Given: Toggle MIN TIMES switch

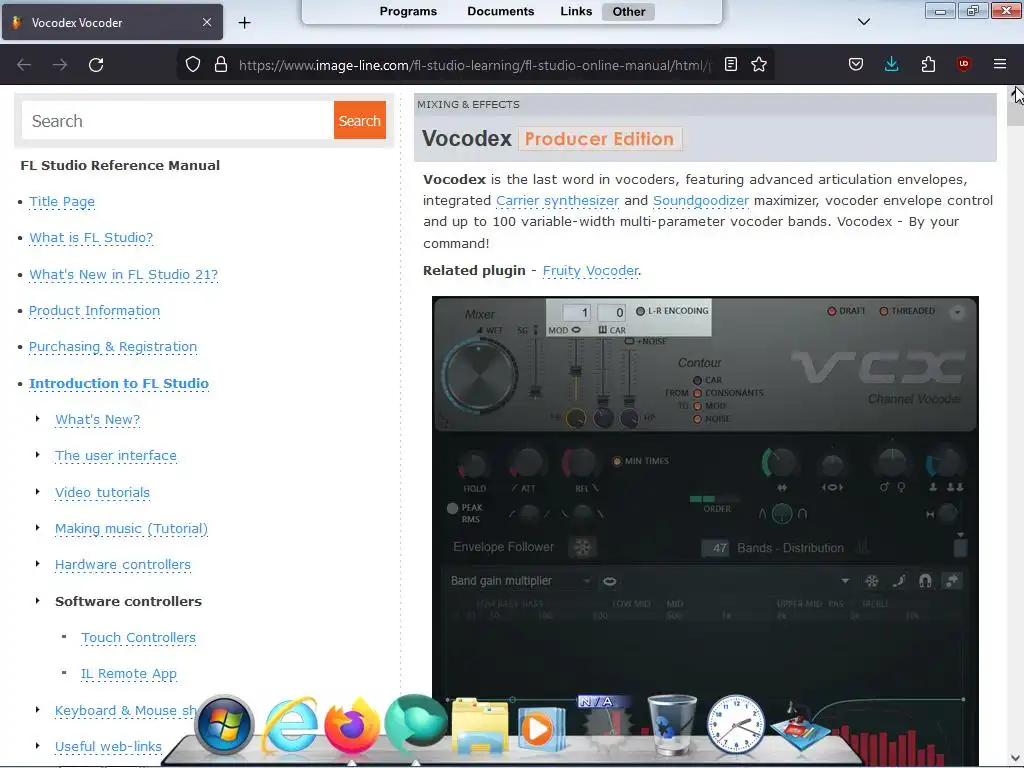Looking at the screenshot, I should [617, 461].
